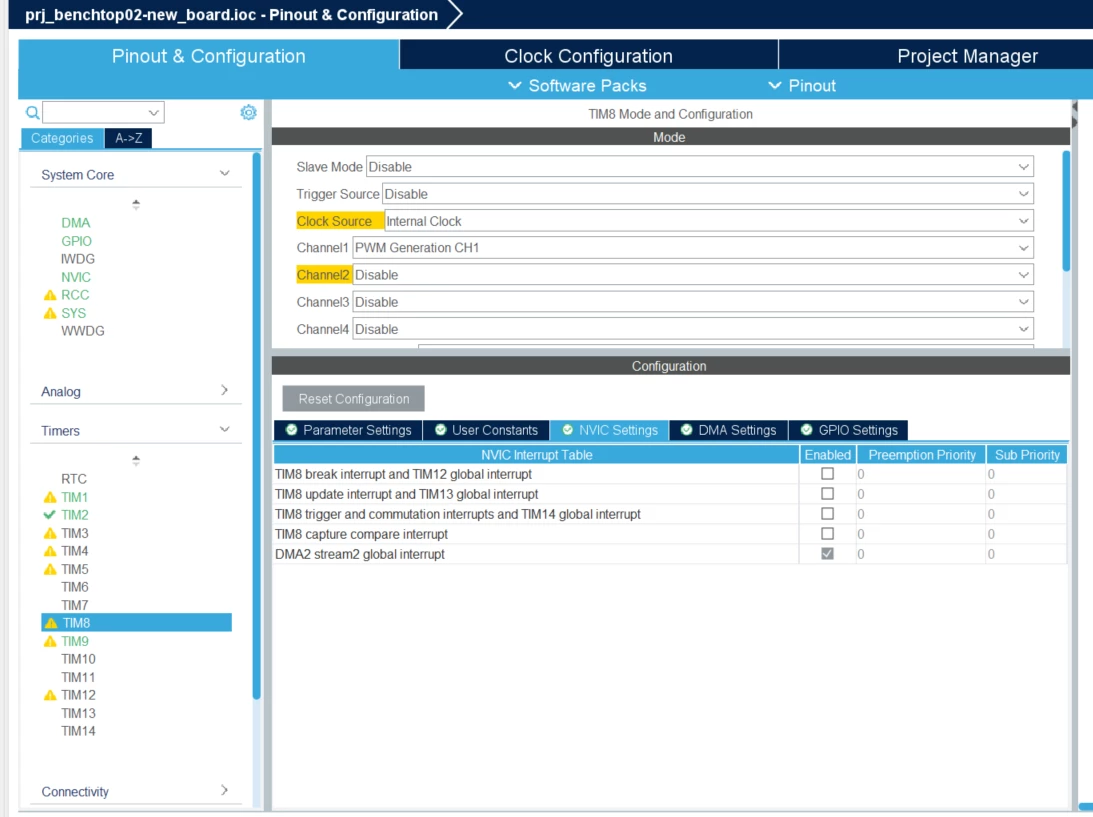
Task: Open the Software Packs menu
Action: click(x=577, y=86)
